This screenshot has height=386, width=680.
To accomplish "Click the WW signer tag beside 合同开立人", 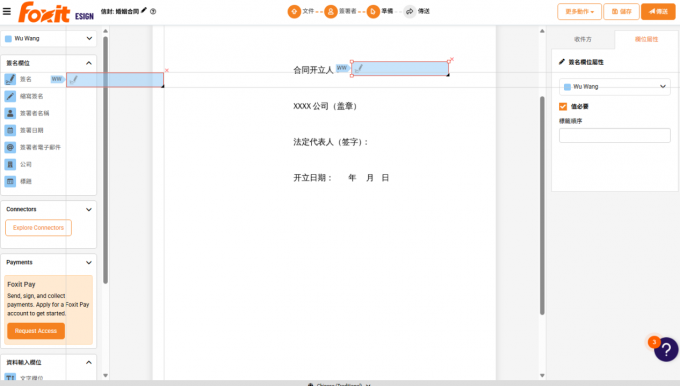I will (342, 68).
